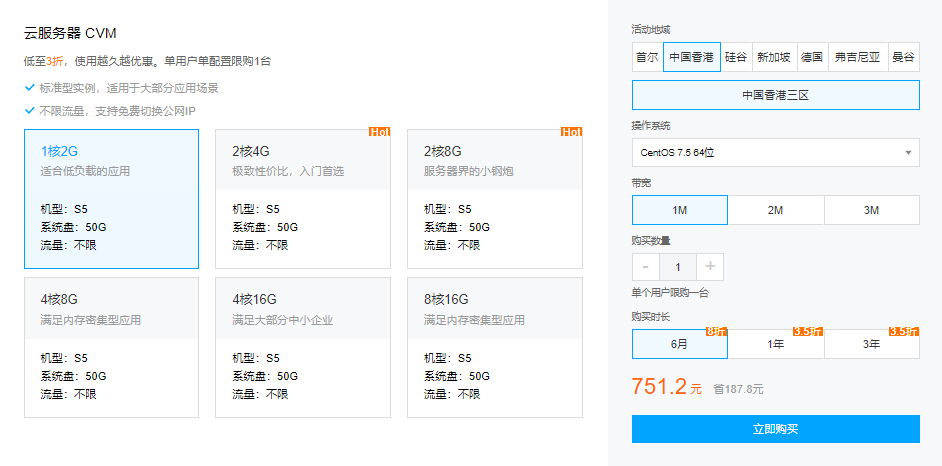
Task: Click the 立即购买 buy now button
Action: pos(776,429)
